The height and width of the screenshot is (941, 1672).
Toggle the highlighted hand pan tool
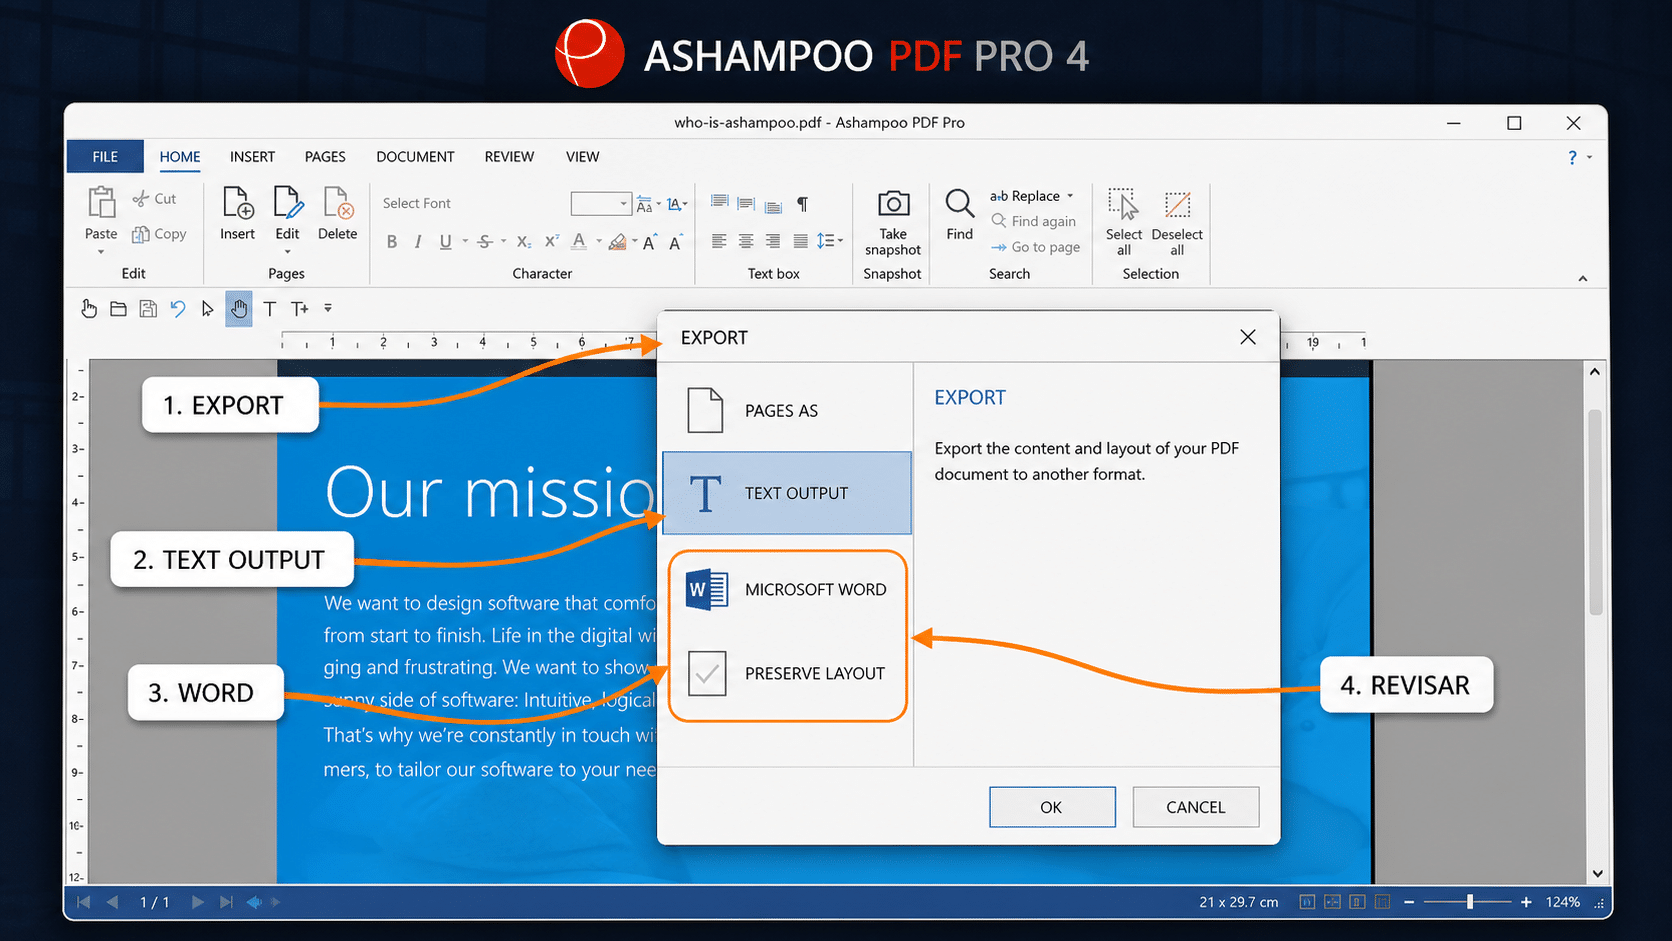(239, 309)
